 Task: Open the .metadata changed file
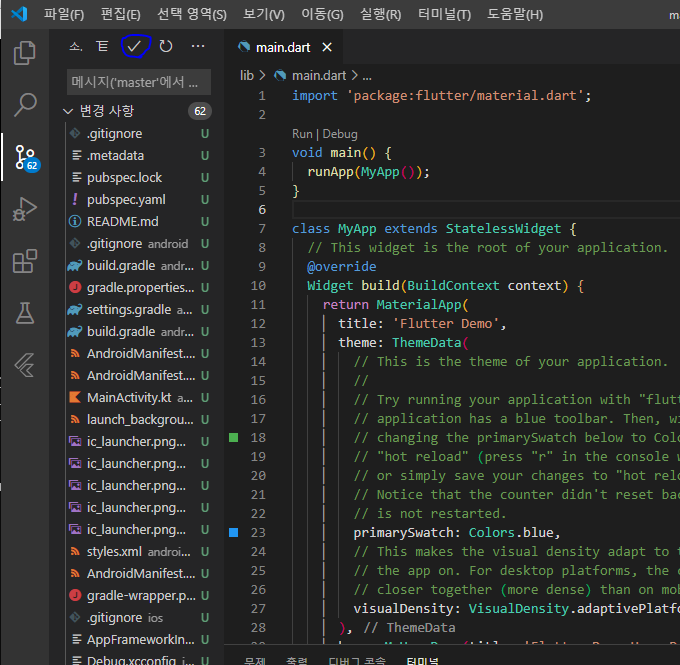139,155
